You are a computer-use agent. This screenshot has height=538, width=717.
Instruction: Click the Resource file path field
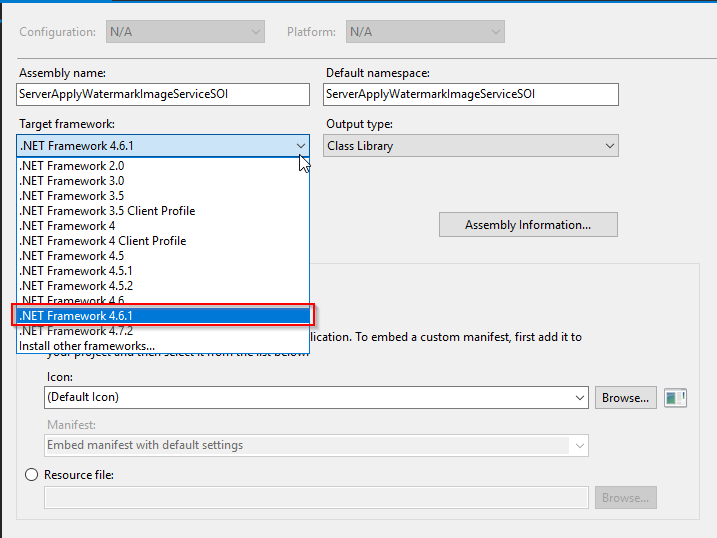coord(316,497)
